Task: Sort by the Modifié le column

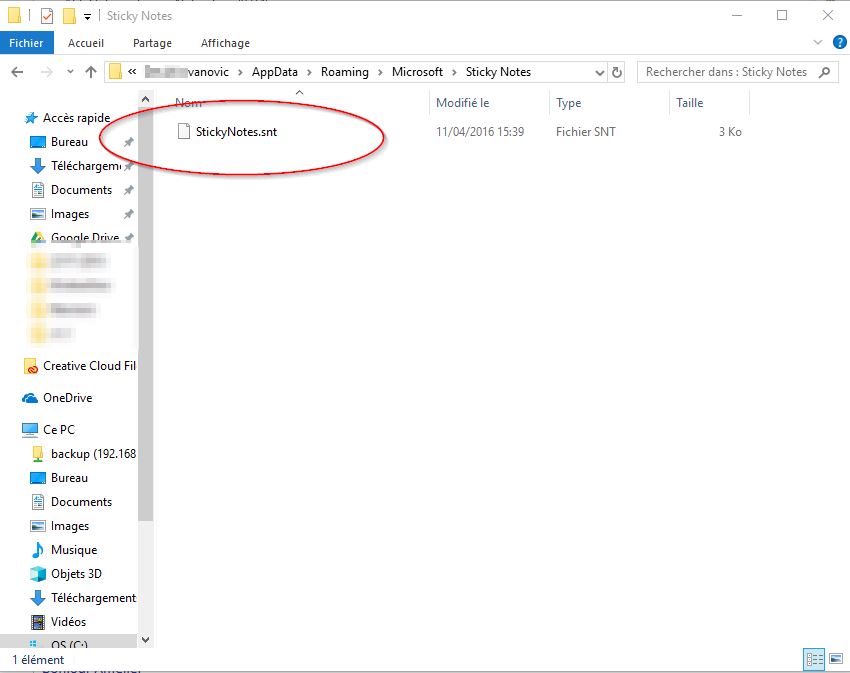Action: coord(462,102)
